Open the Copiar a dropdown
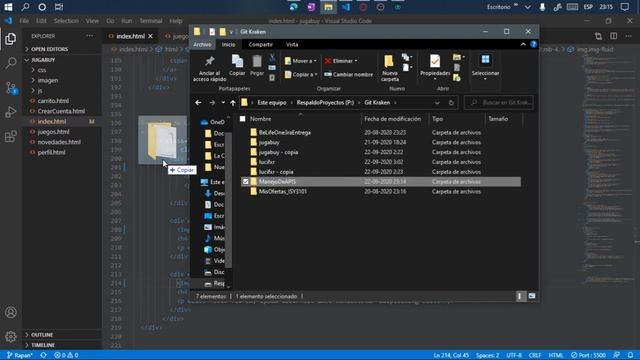640x360 pixels. [x=301, y=74]
